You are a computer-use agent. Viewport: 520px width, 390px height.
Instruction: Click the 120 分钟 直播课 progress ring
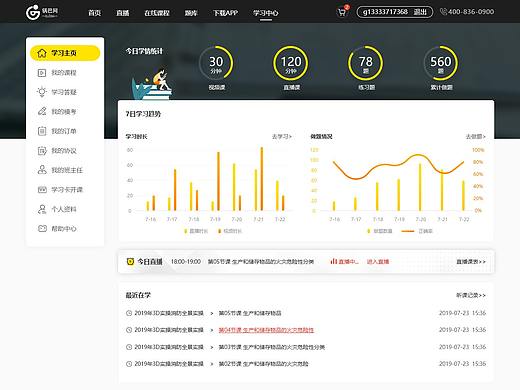tap(291, 63)
